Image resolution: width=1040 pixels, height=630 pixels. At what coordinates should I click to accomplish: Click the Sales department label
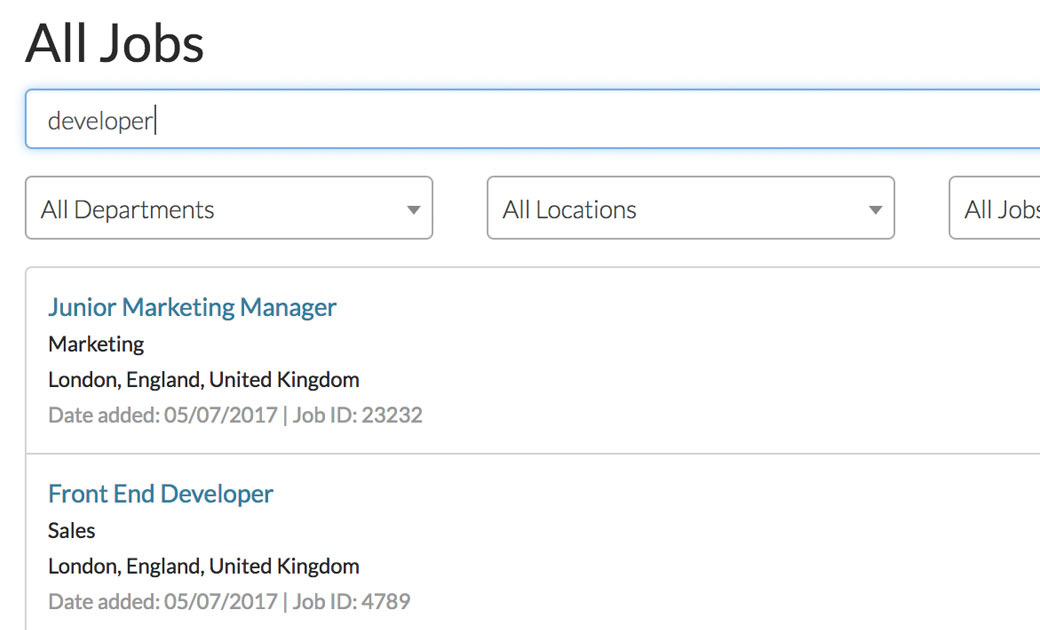coord(72,530)
